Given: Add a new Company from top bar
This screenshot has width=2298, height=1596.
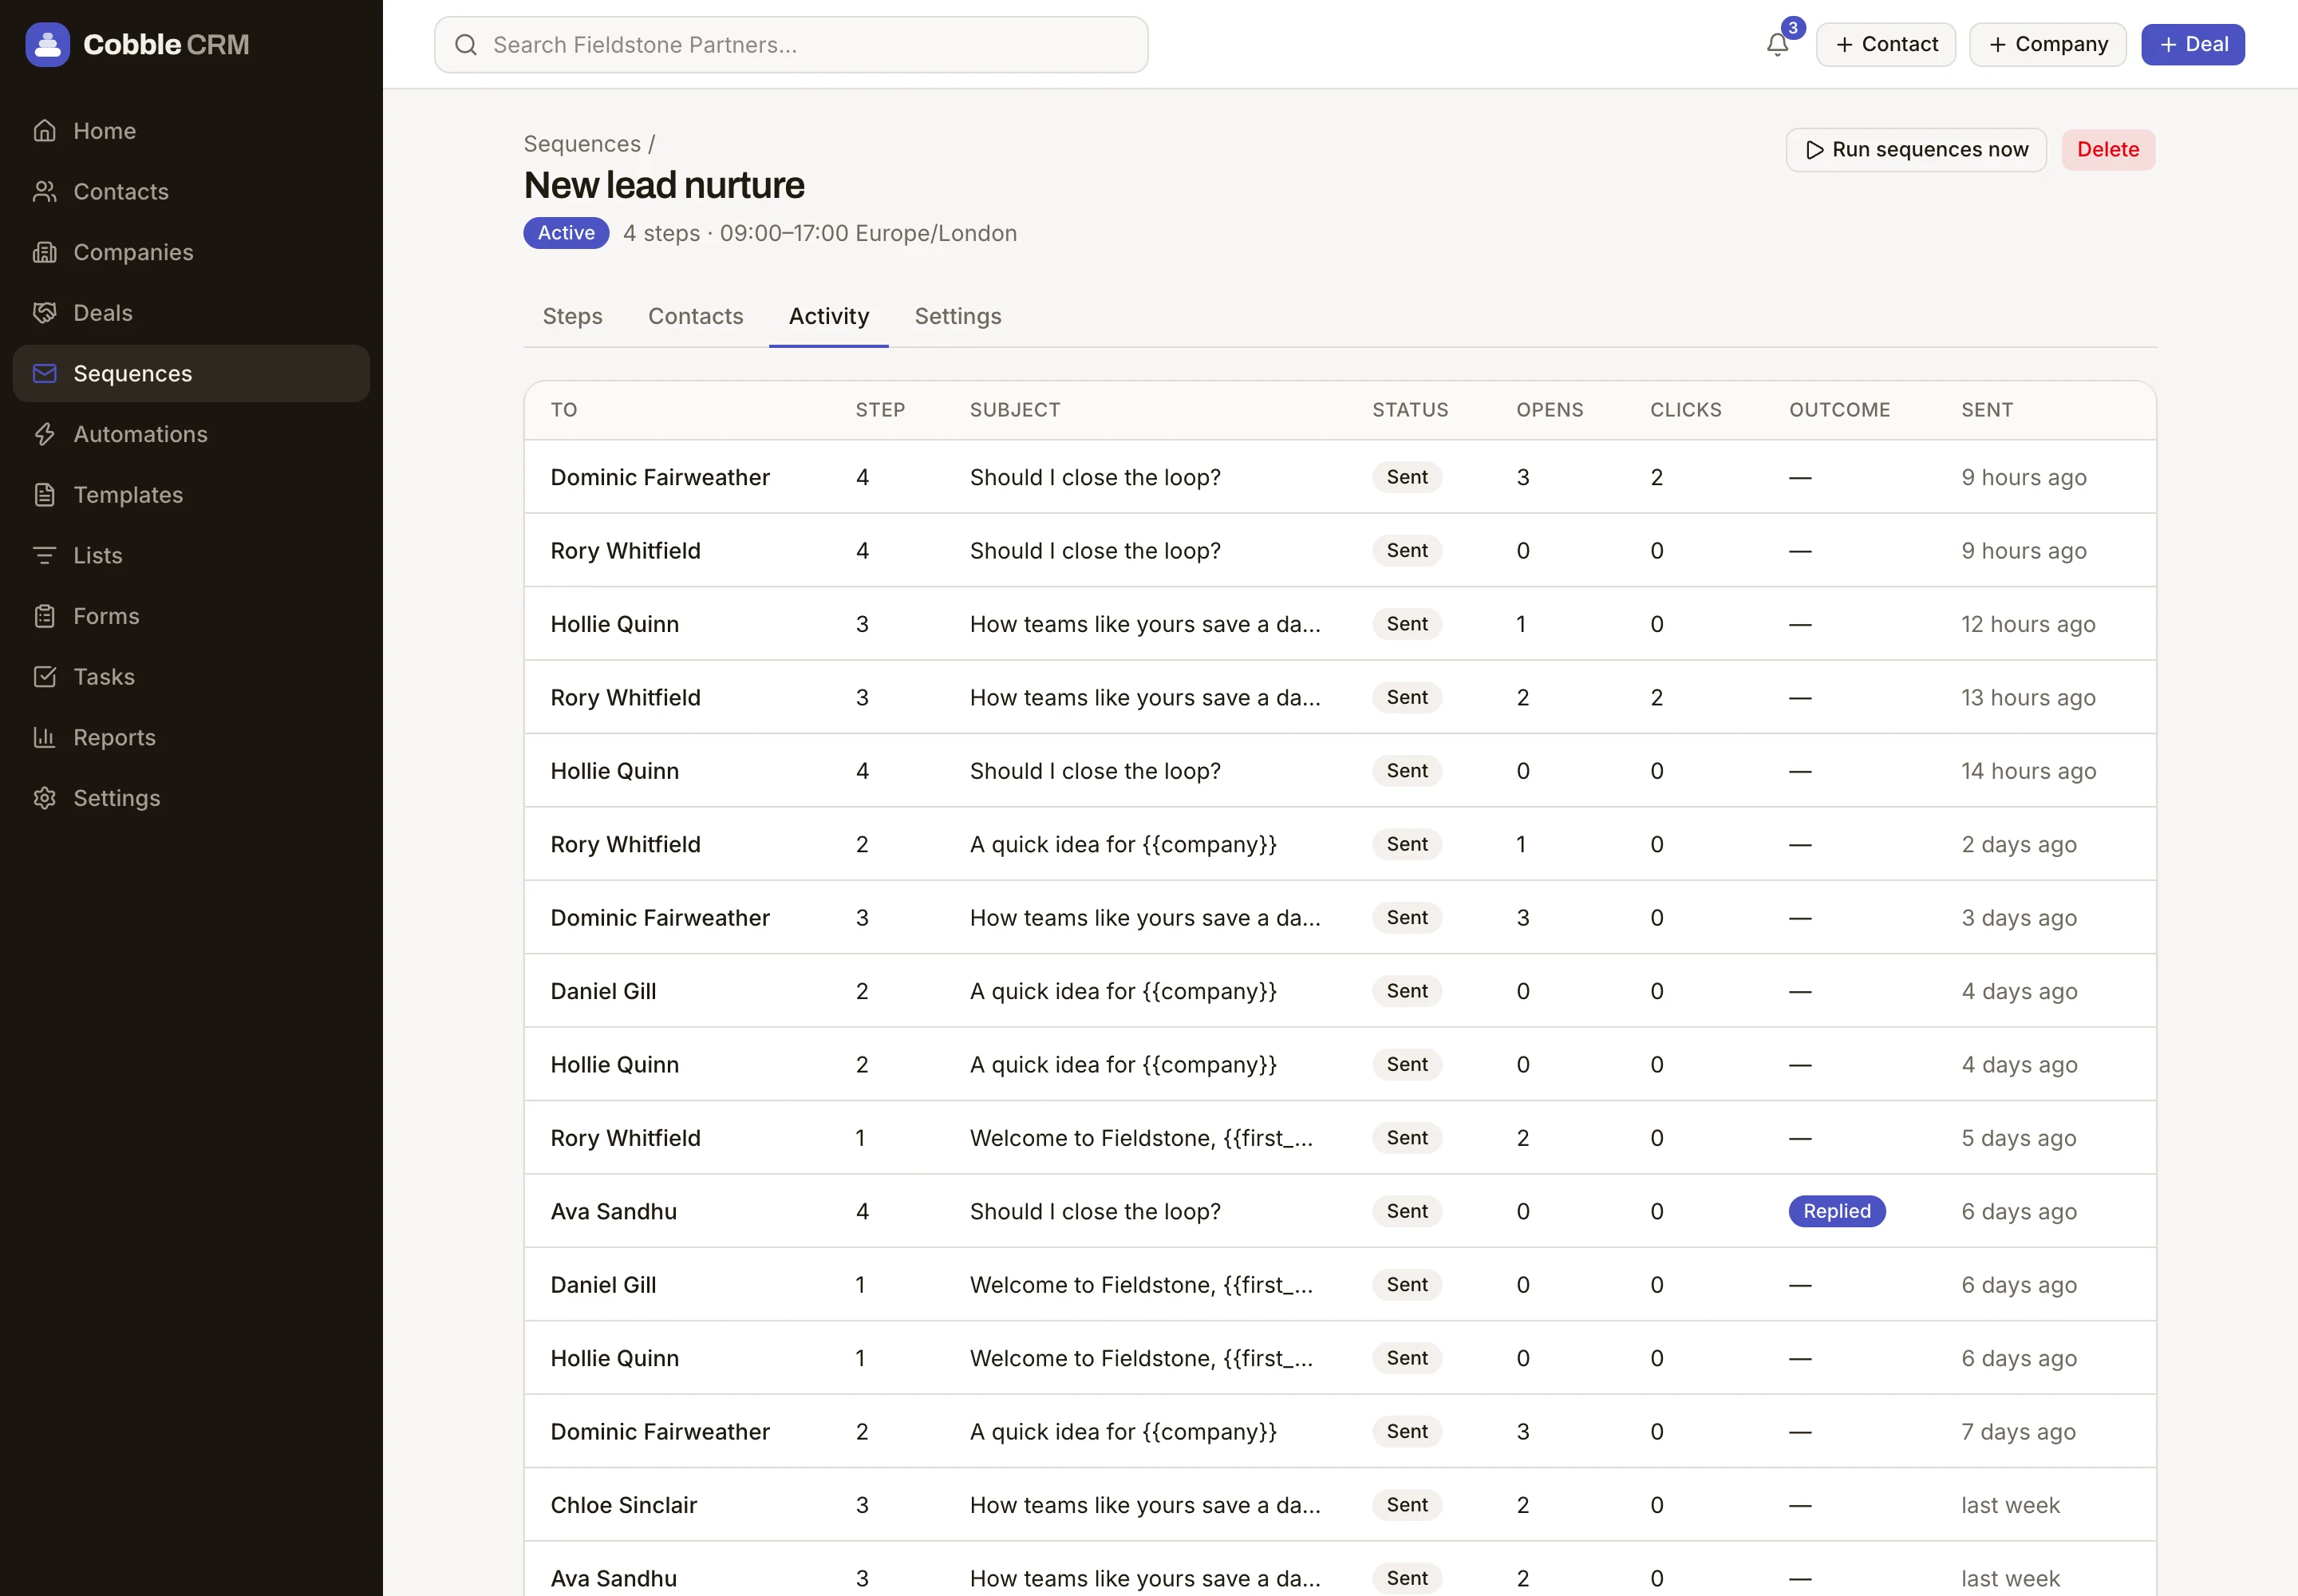Looking at the screenshot, I should [x=2047, y=44].
